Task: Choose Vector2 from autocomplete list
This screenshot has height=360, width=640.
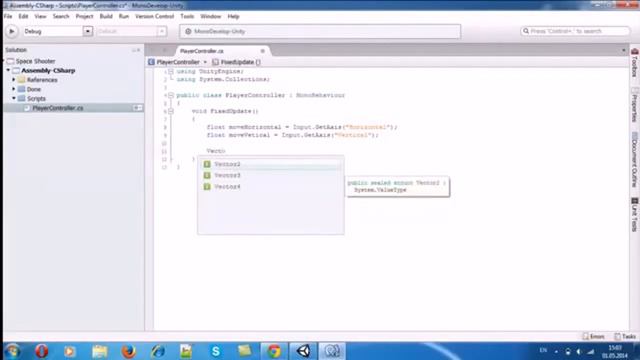Action: coord(271,164)
